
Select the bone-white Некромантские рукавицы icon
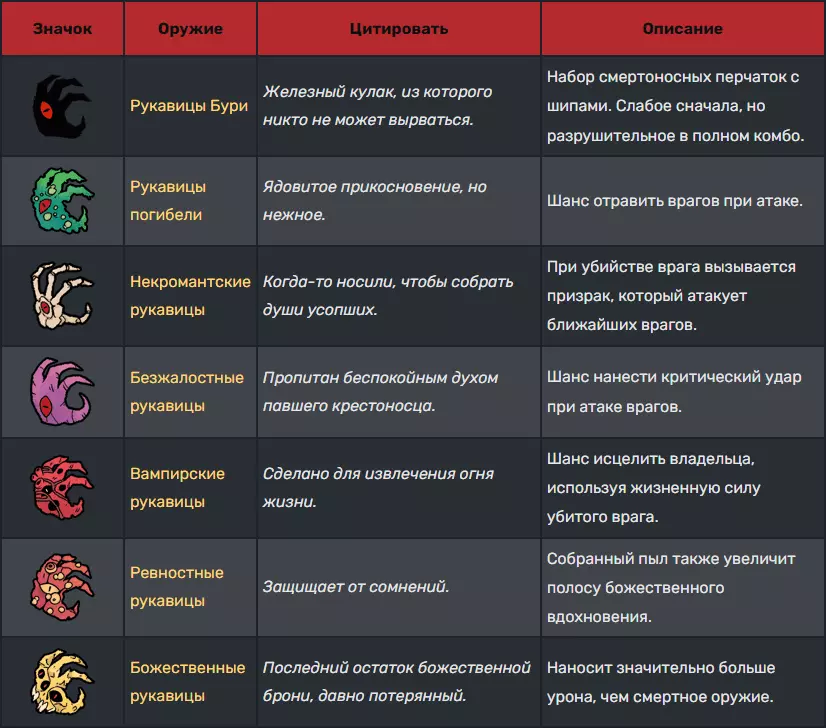pyautogui.click(x=62, y=296)
